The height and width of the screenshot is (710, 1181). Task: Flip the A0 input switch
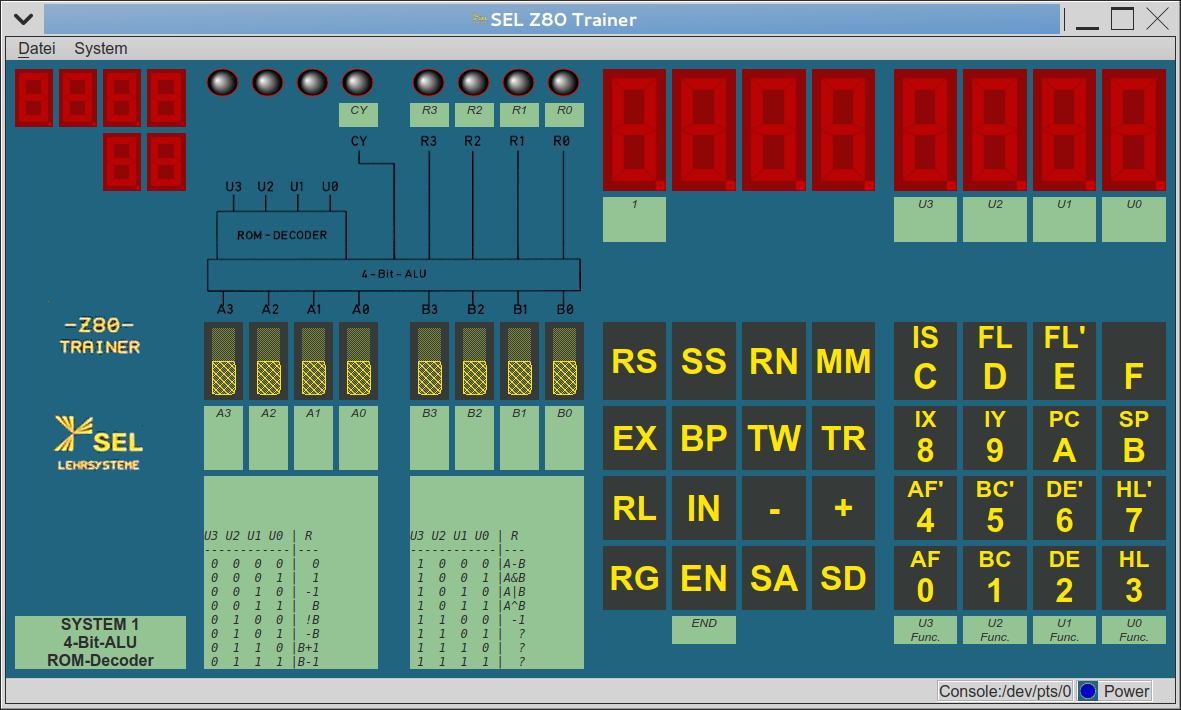358,360
